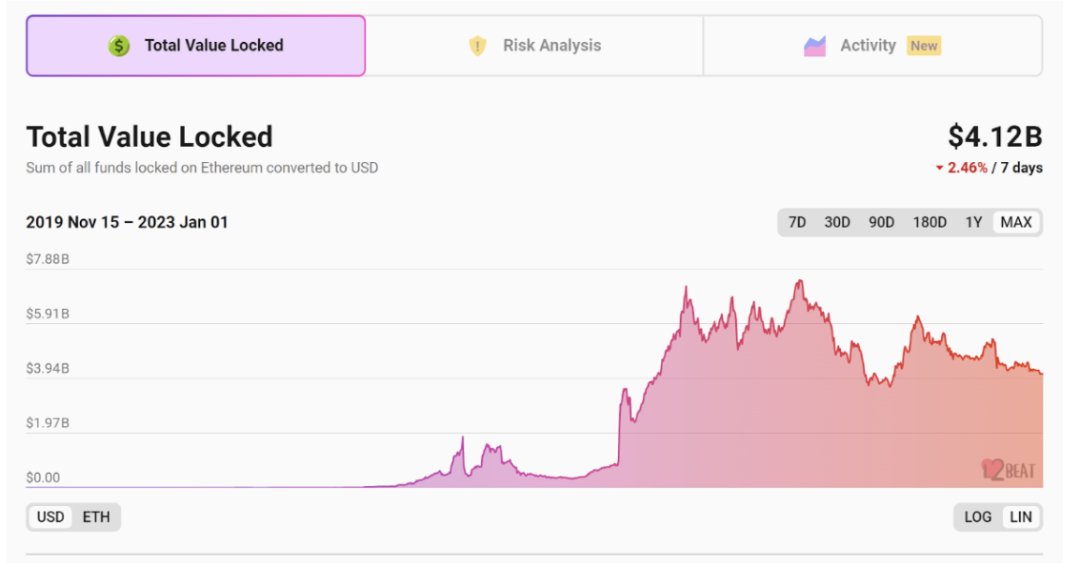Click the L2BEAT watermark logo
This screenshot has height=568, width=1080.
click(1007, 469)
